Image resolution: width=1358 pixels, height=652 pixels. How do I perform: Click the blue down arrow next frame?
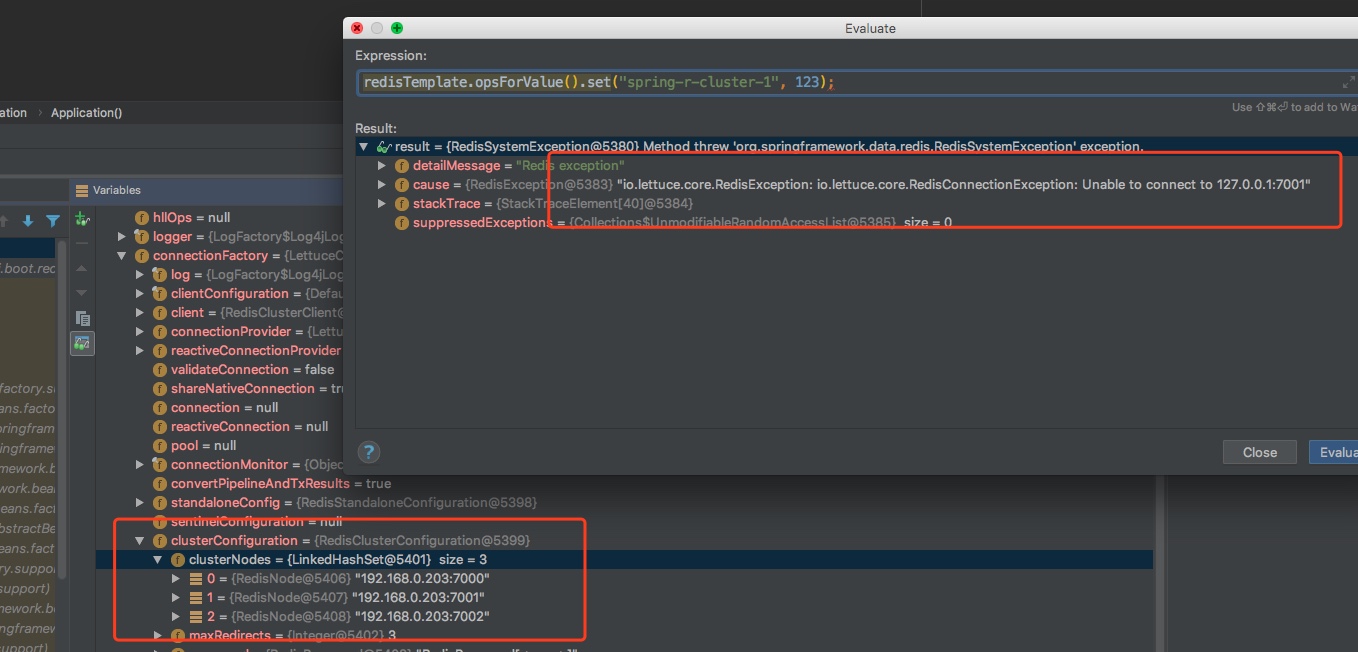28,221
